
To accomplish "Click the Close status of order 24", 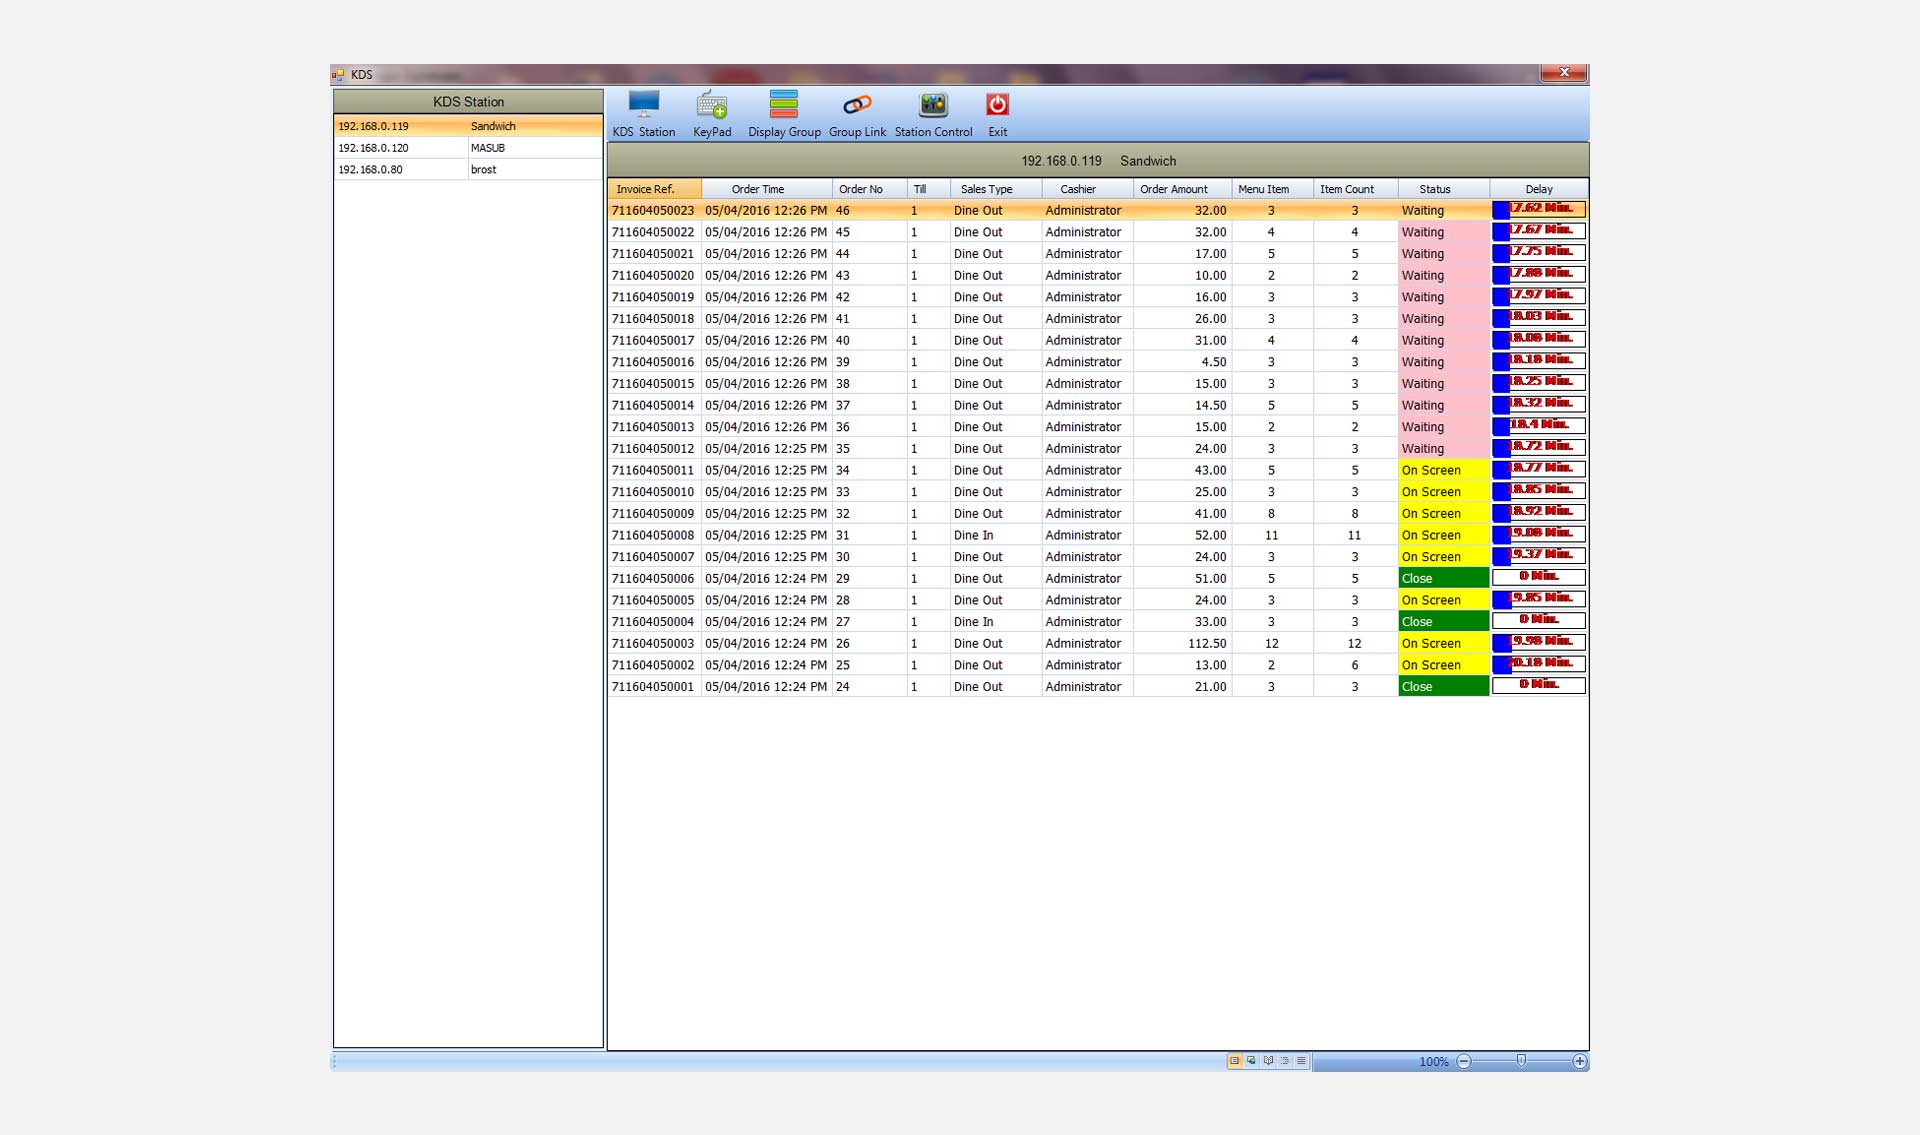I will [1443, 686].
